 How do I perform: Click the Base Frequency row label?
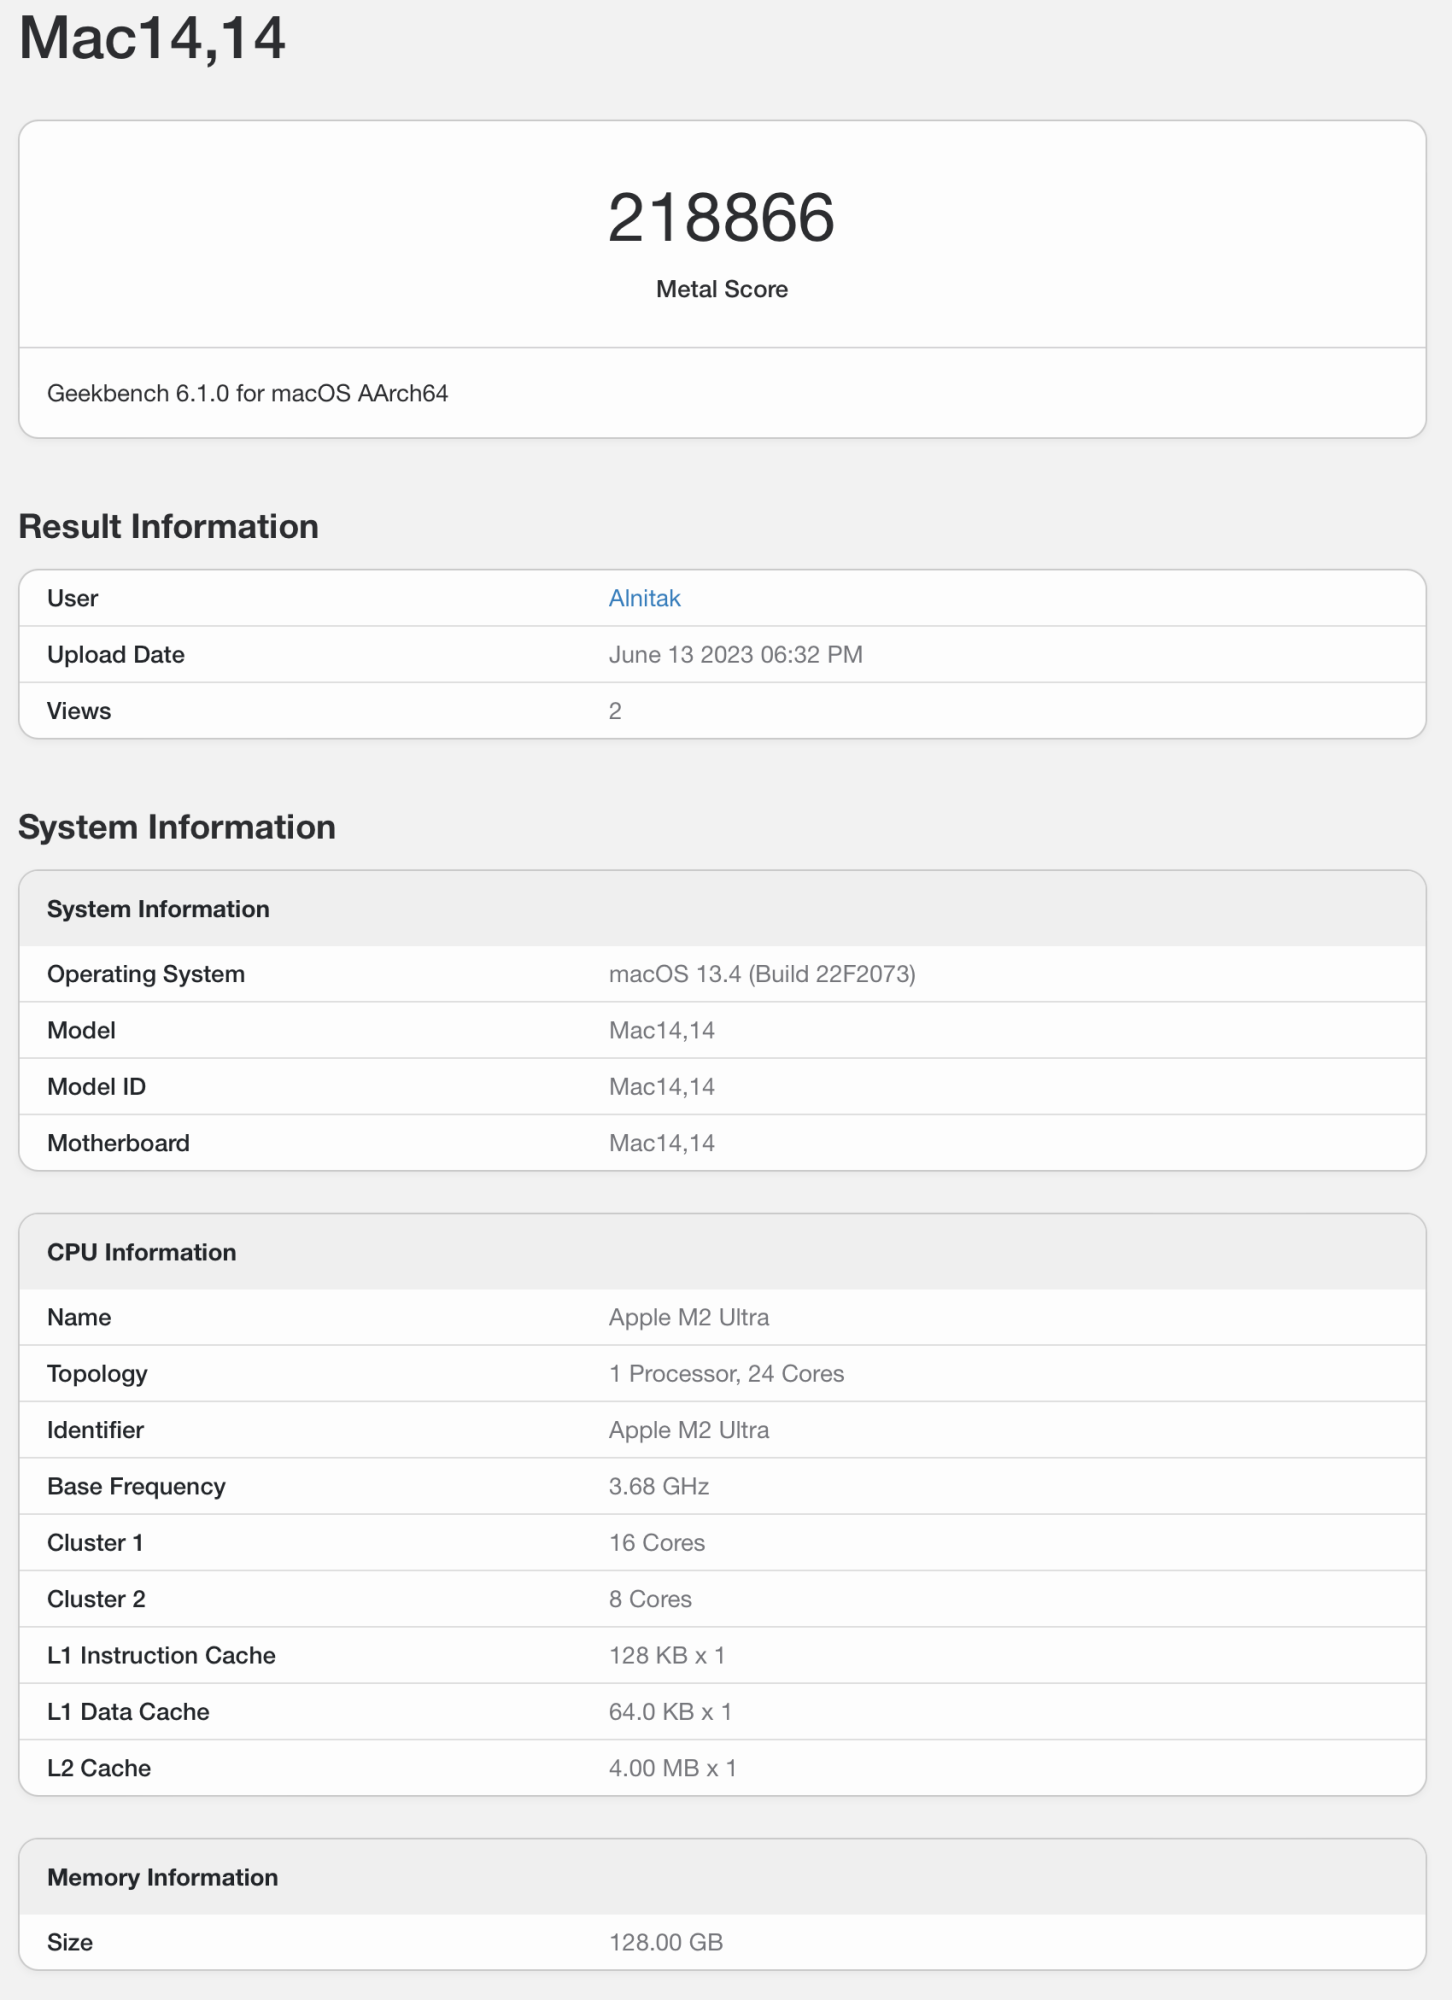[x=136, y=1486]
